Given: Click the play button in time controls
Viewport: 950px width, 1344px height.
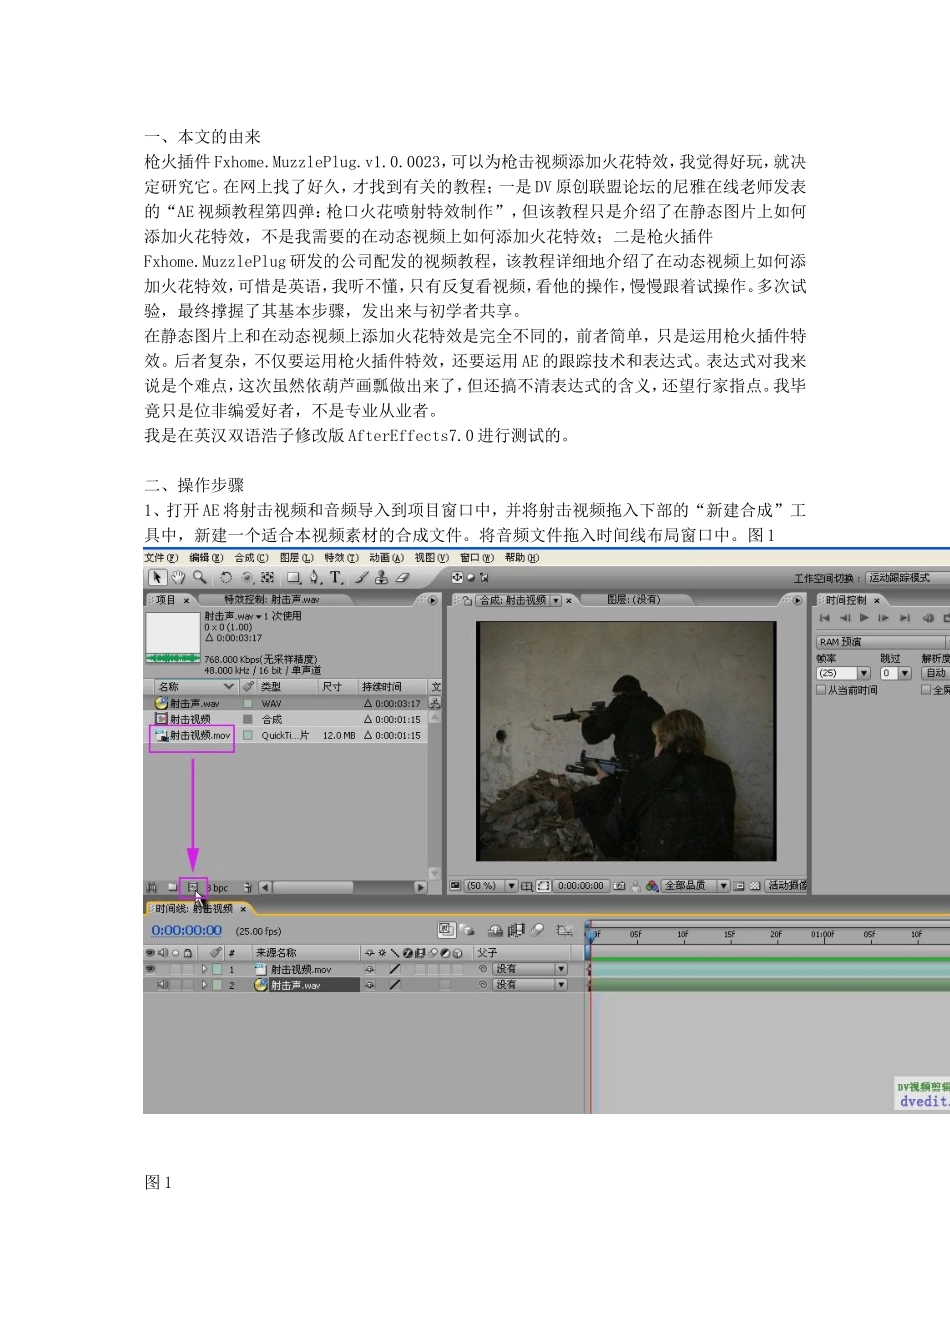Looking at the screenshot, I should tap(864, 618).
